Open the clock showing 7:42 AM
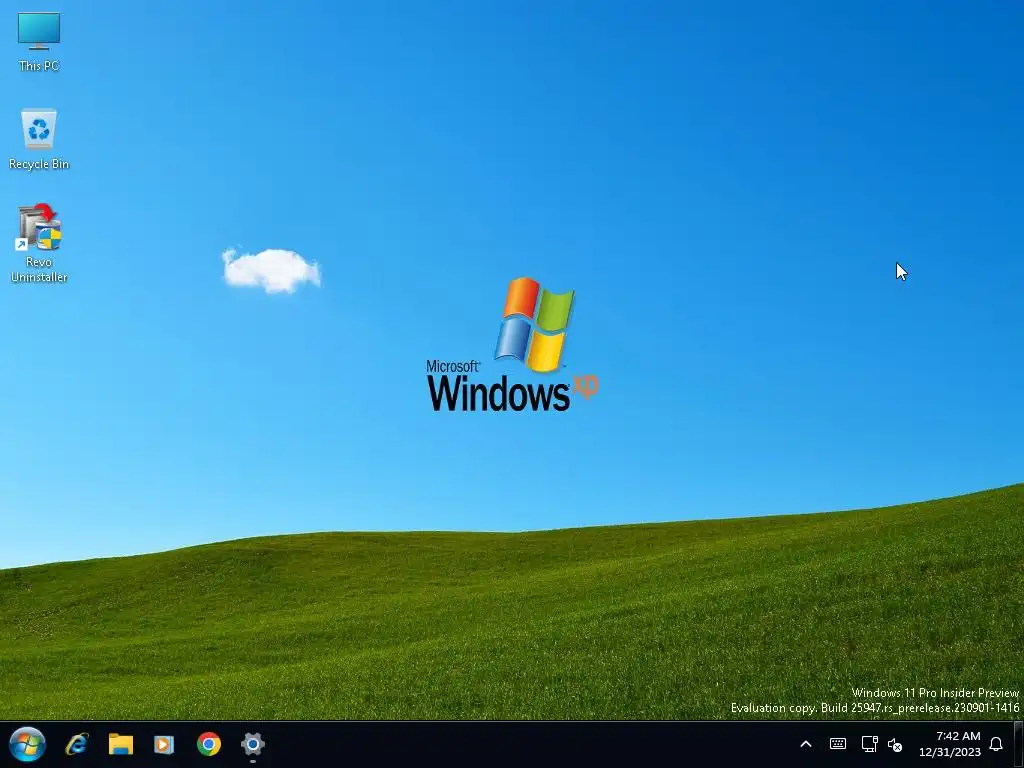The image size is (1024, 768). (x=950, y=744)
